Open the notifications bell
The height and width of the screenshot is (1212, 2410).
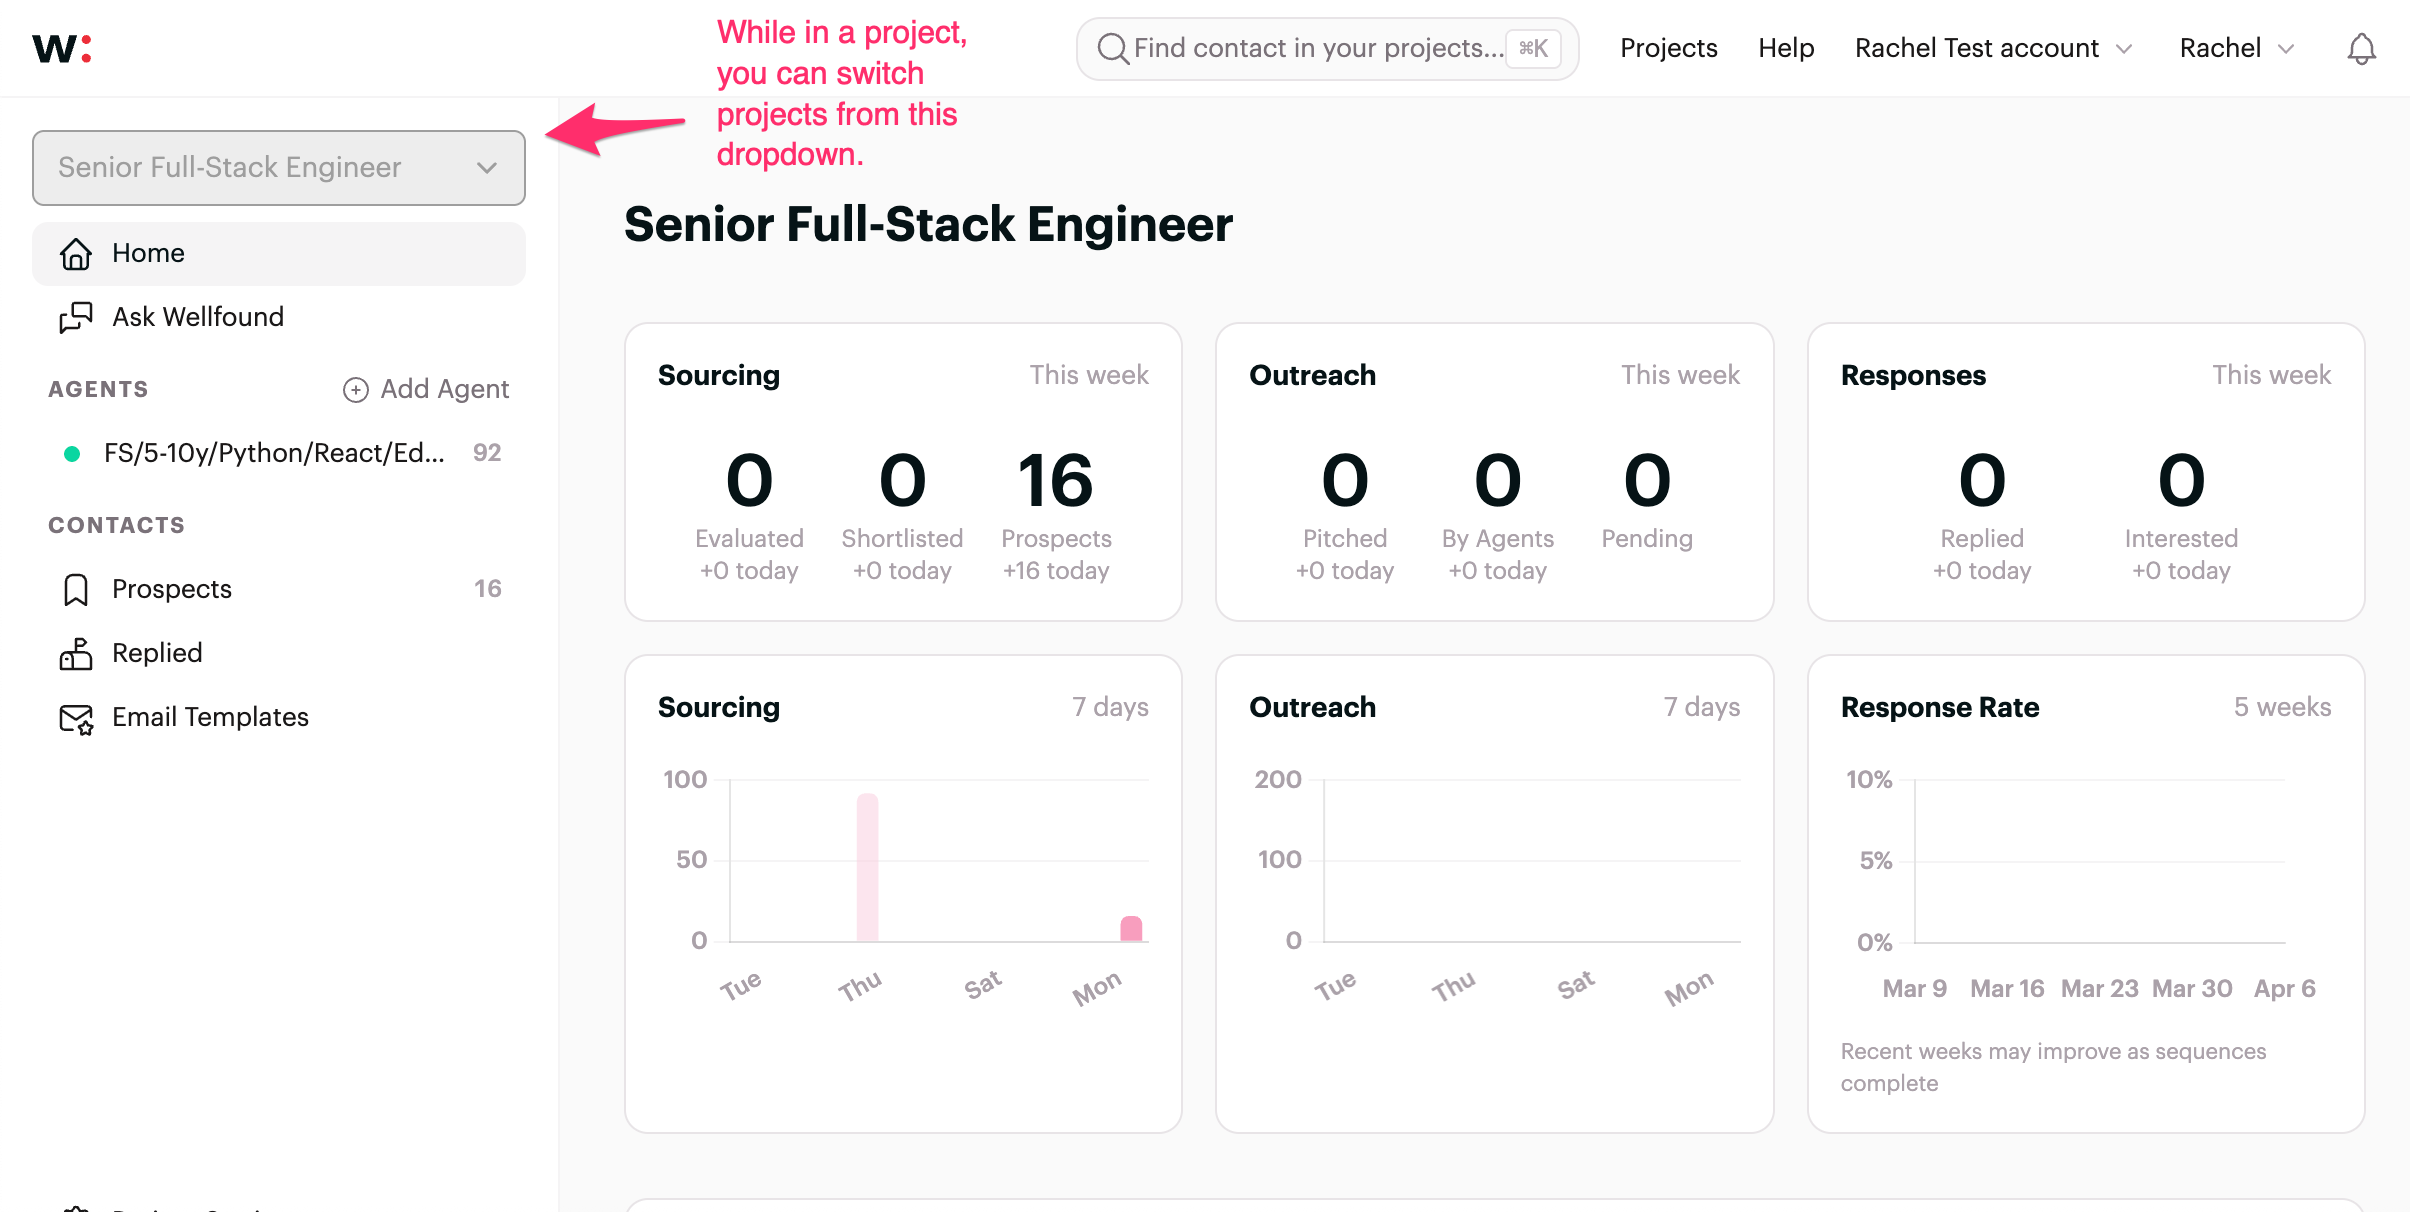[x=2361, y=48]
